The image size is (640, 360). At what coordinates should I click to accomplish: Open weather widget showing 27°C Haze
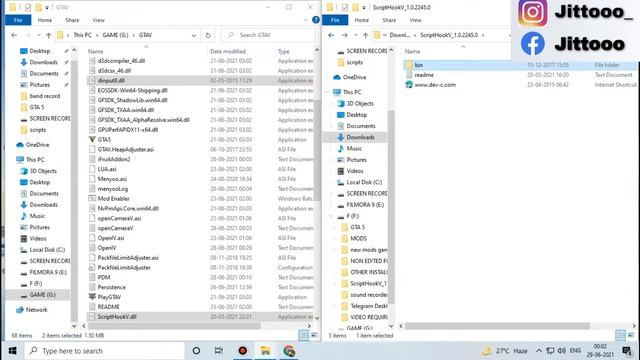[x=505, y=351]
